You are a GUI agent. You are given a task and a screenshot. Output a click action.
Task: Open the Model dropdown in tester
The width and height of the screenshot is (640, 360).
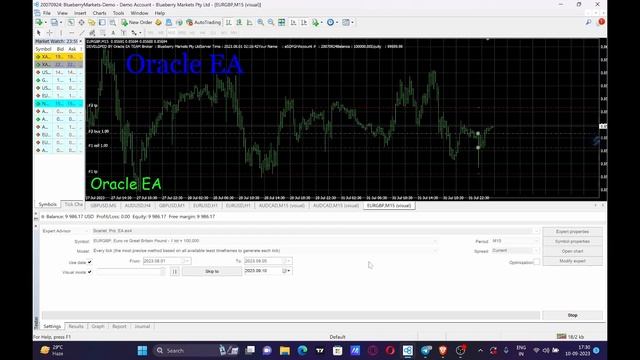point(435,251)
